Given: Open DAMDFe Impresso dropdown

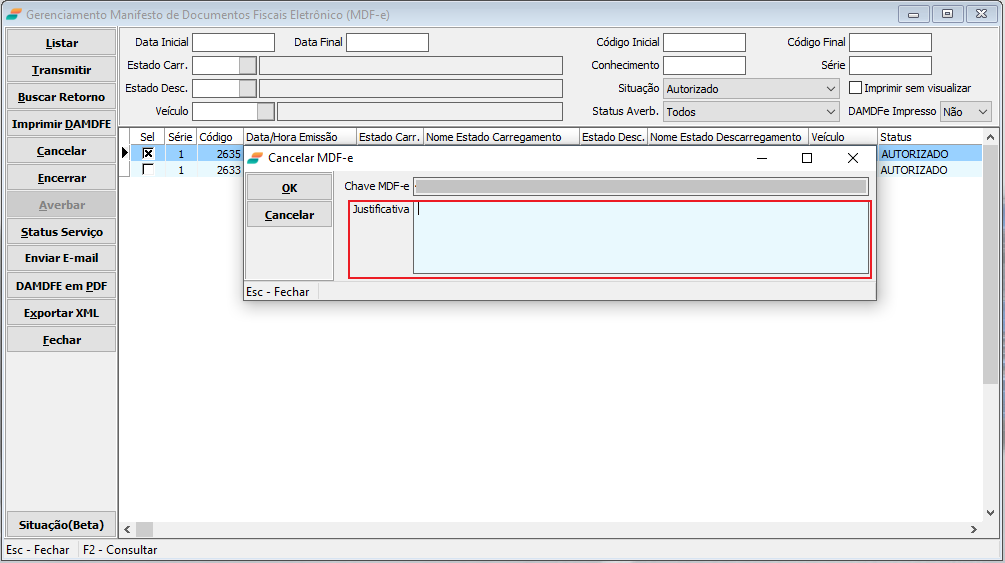Looking at the screenshot, I should point(982,112).
